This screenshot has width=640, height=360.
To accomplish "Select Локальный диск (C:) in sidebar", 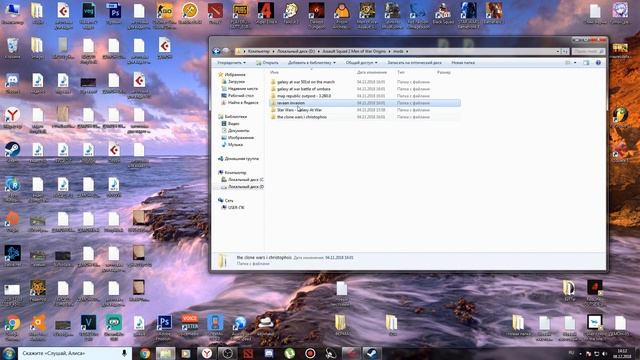I will click(245, 180).
